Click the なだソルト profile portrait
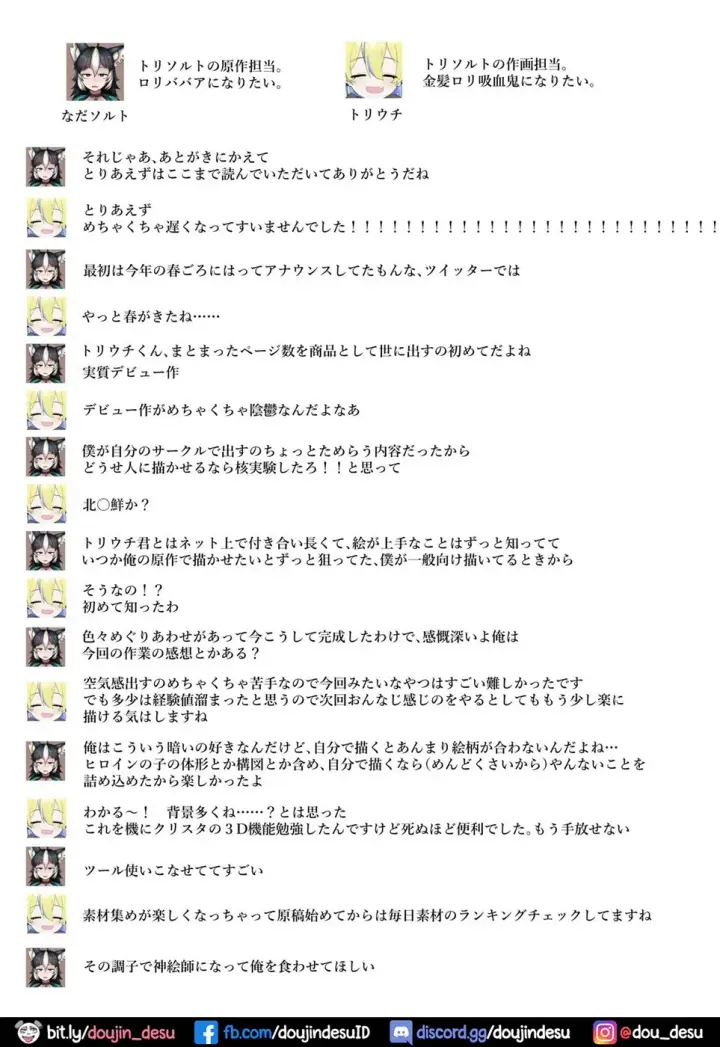The image size is (720, 1047). tap(95, 71)
